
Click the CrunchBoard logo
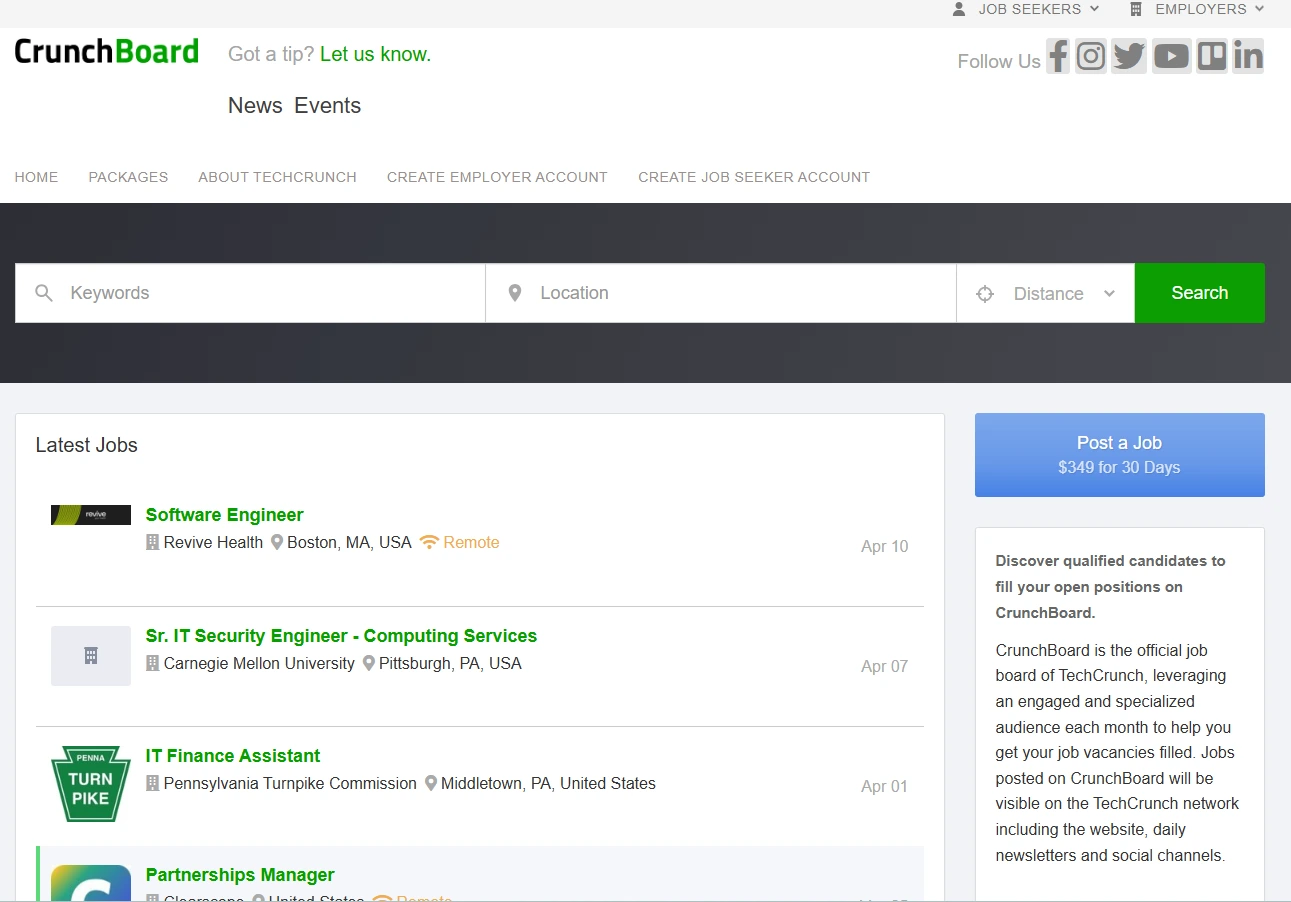(107, 51)
